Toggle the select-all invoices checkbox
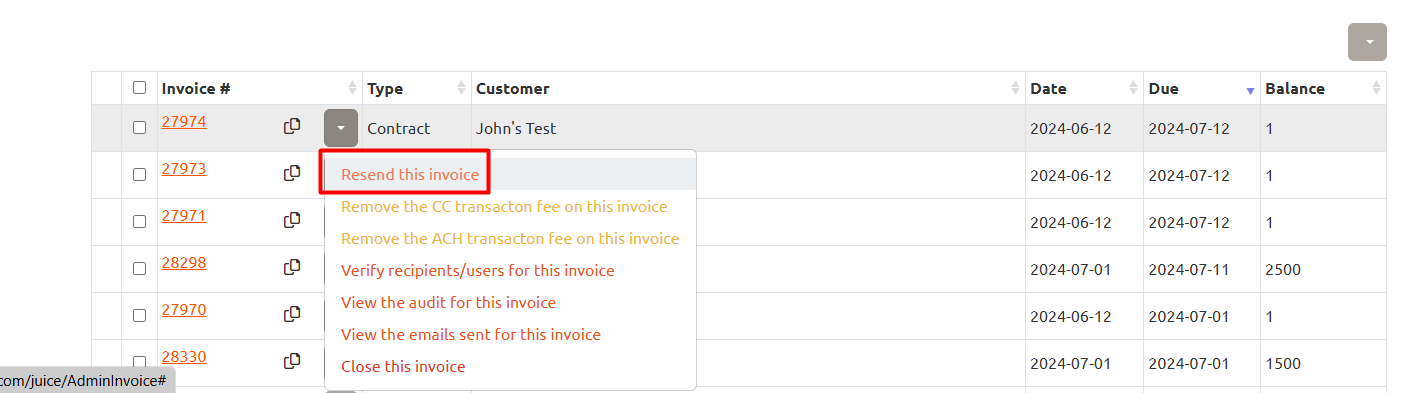 coord(139,88)
